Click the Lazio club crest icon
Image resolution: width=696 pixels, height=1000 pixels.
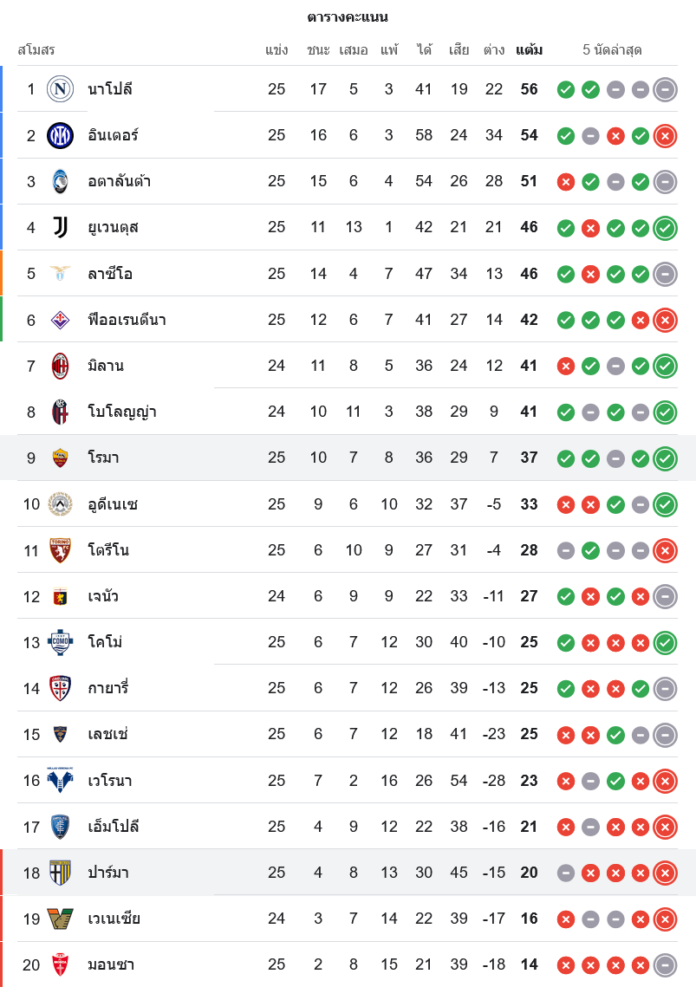(61, 273)
